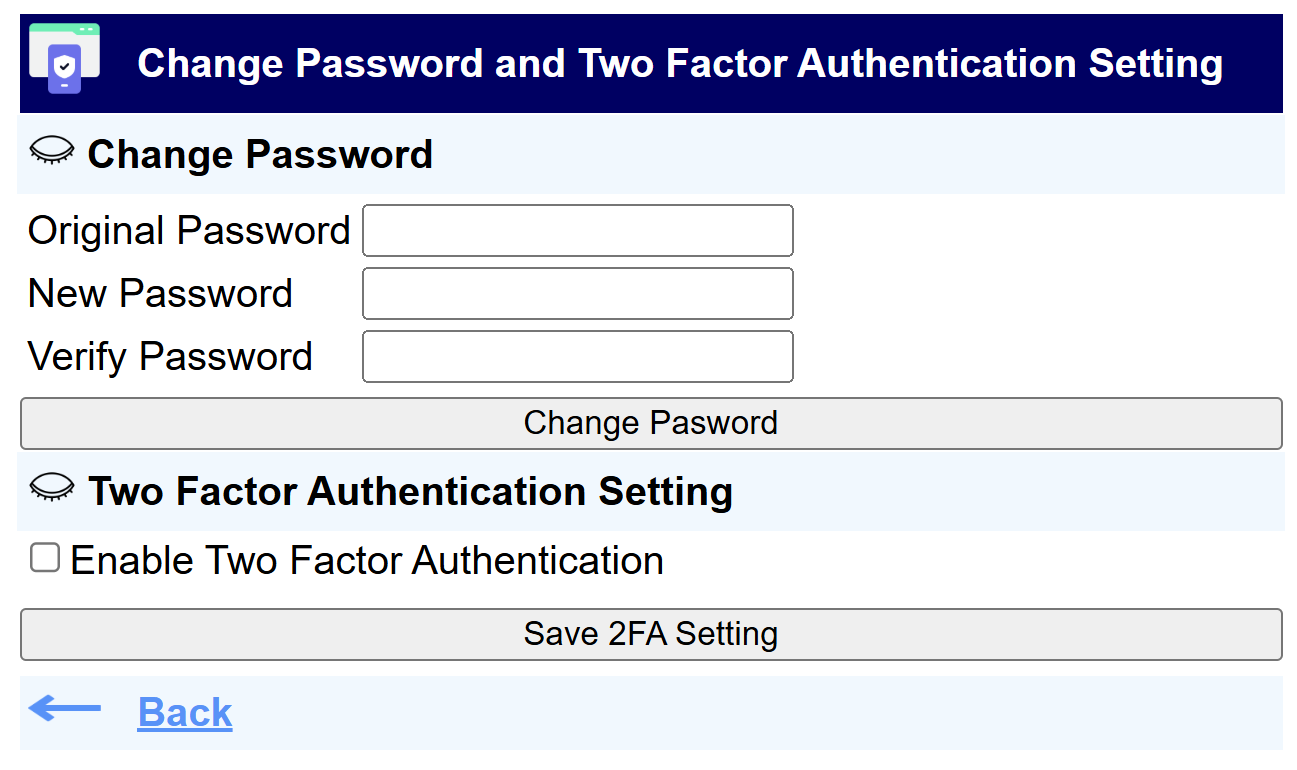Follow the Back link
Screen dimensions: 1297x770
click(185, 712)
